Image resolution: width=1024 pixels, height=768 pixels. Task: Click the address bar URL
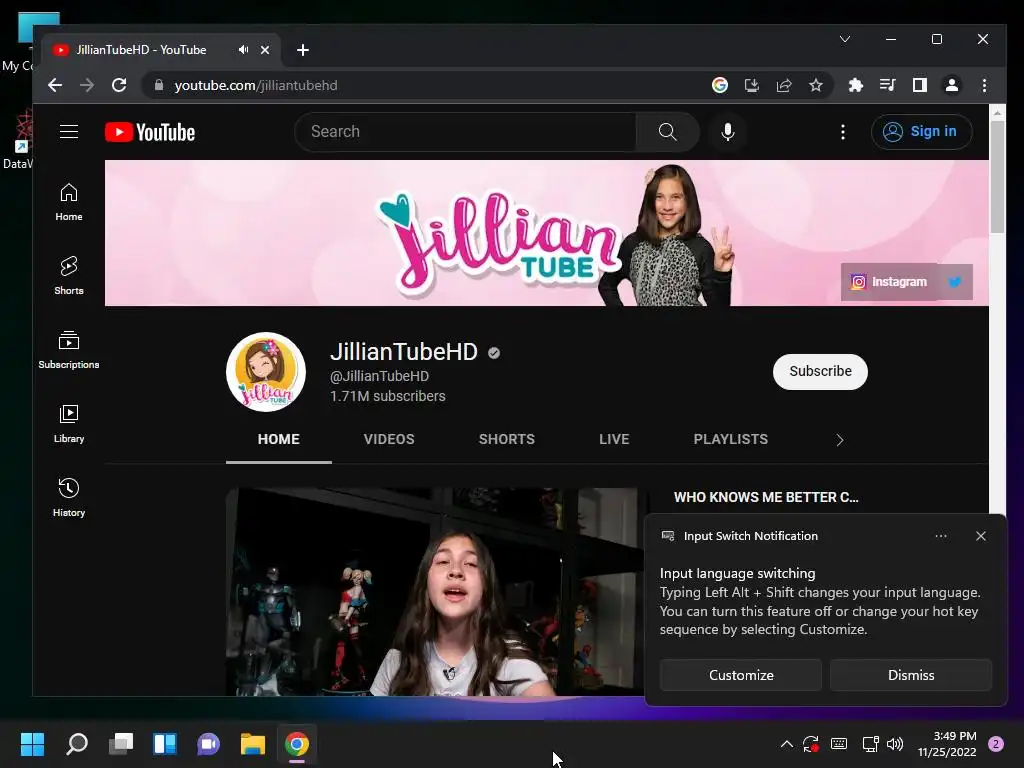(x=256, y=86)
